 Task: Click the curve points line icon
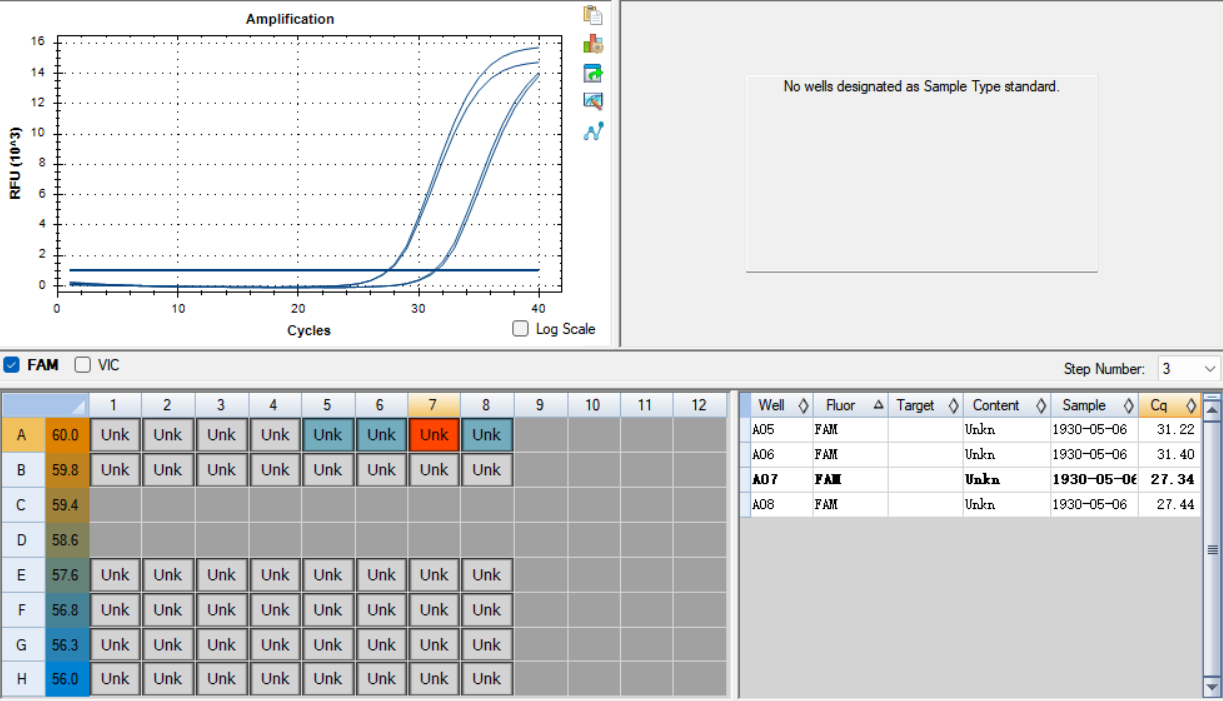593,131
